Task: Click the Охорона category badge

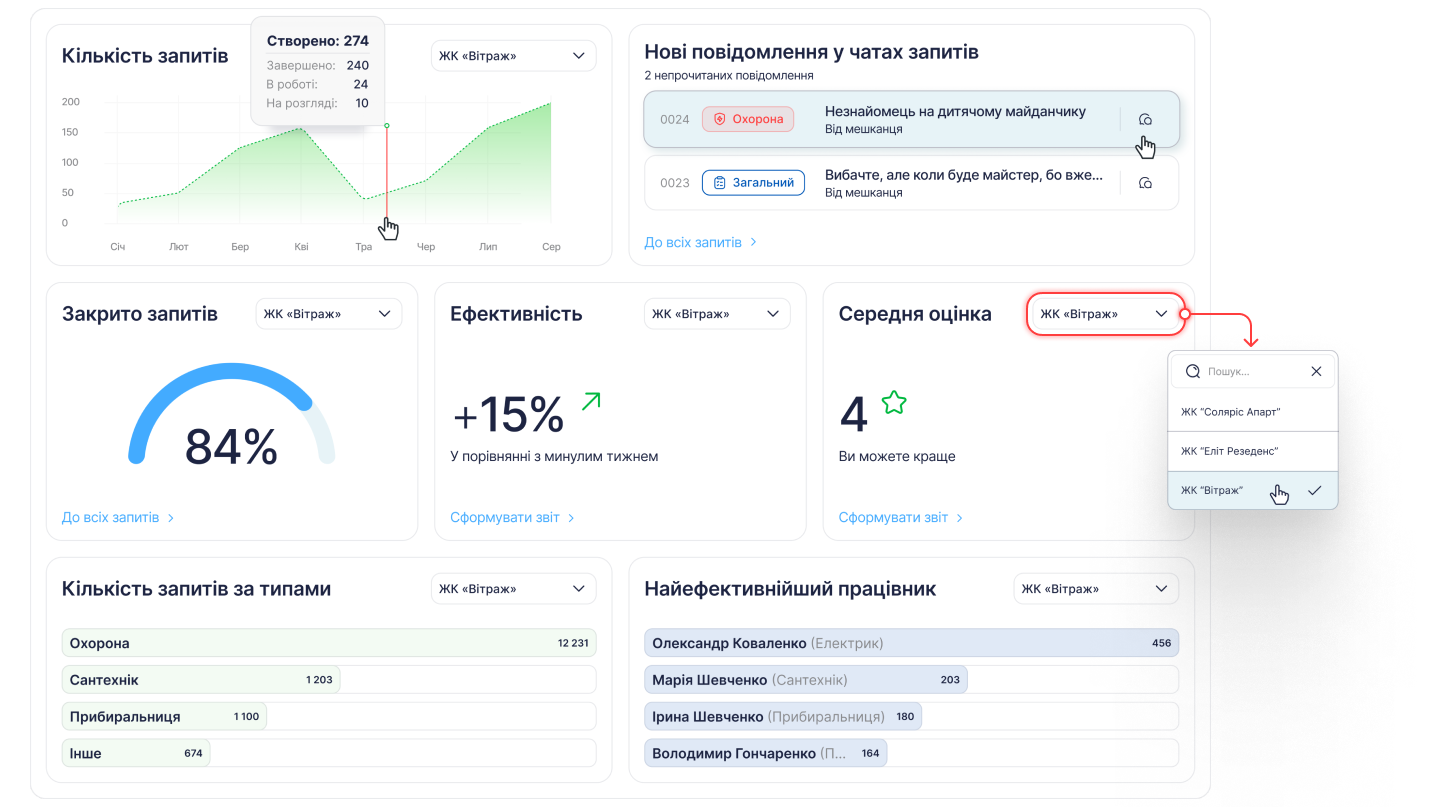Action: 748,119
